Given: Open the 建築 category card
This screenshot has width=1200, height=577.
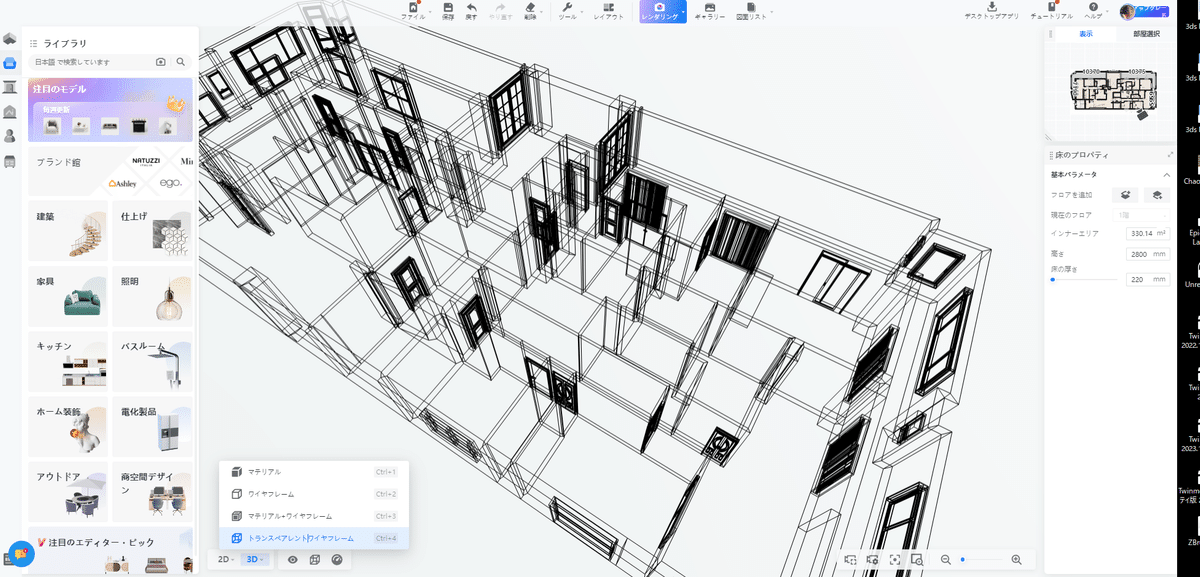Looking at the screenshot, I should 68,230.
